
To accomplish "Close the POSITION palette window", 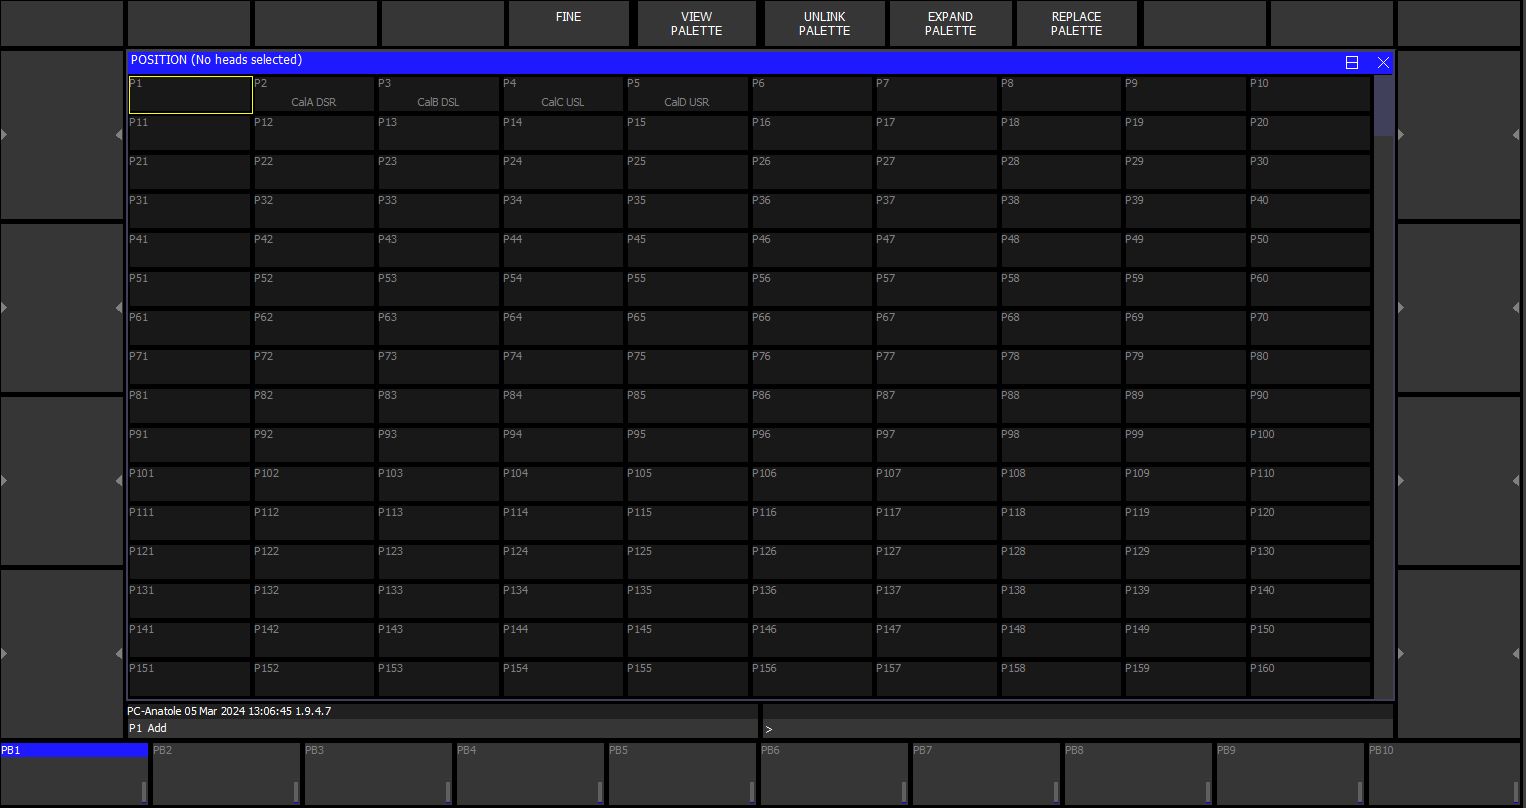I will coord(1383,62).
